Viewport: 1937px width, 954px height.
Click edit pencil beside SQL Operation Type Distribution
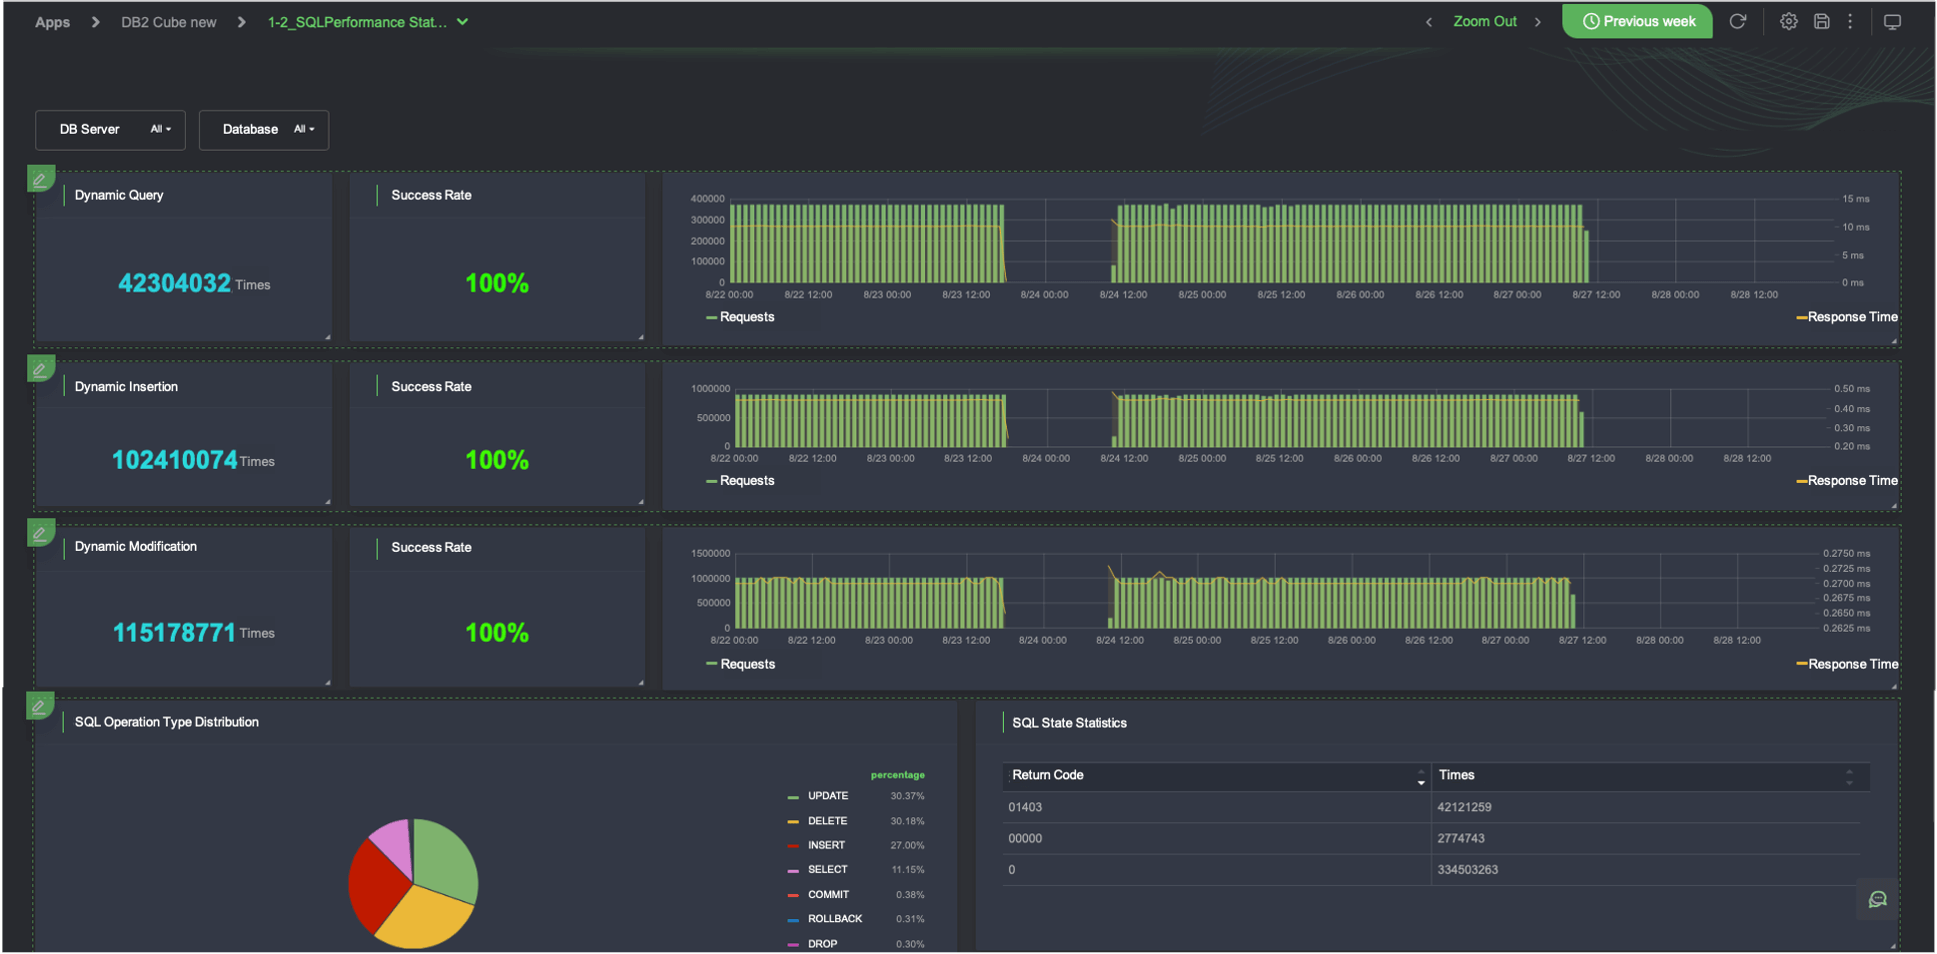click(39, 707)
